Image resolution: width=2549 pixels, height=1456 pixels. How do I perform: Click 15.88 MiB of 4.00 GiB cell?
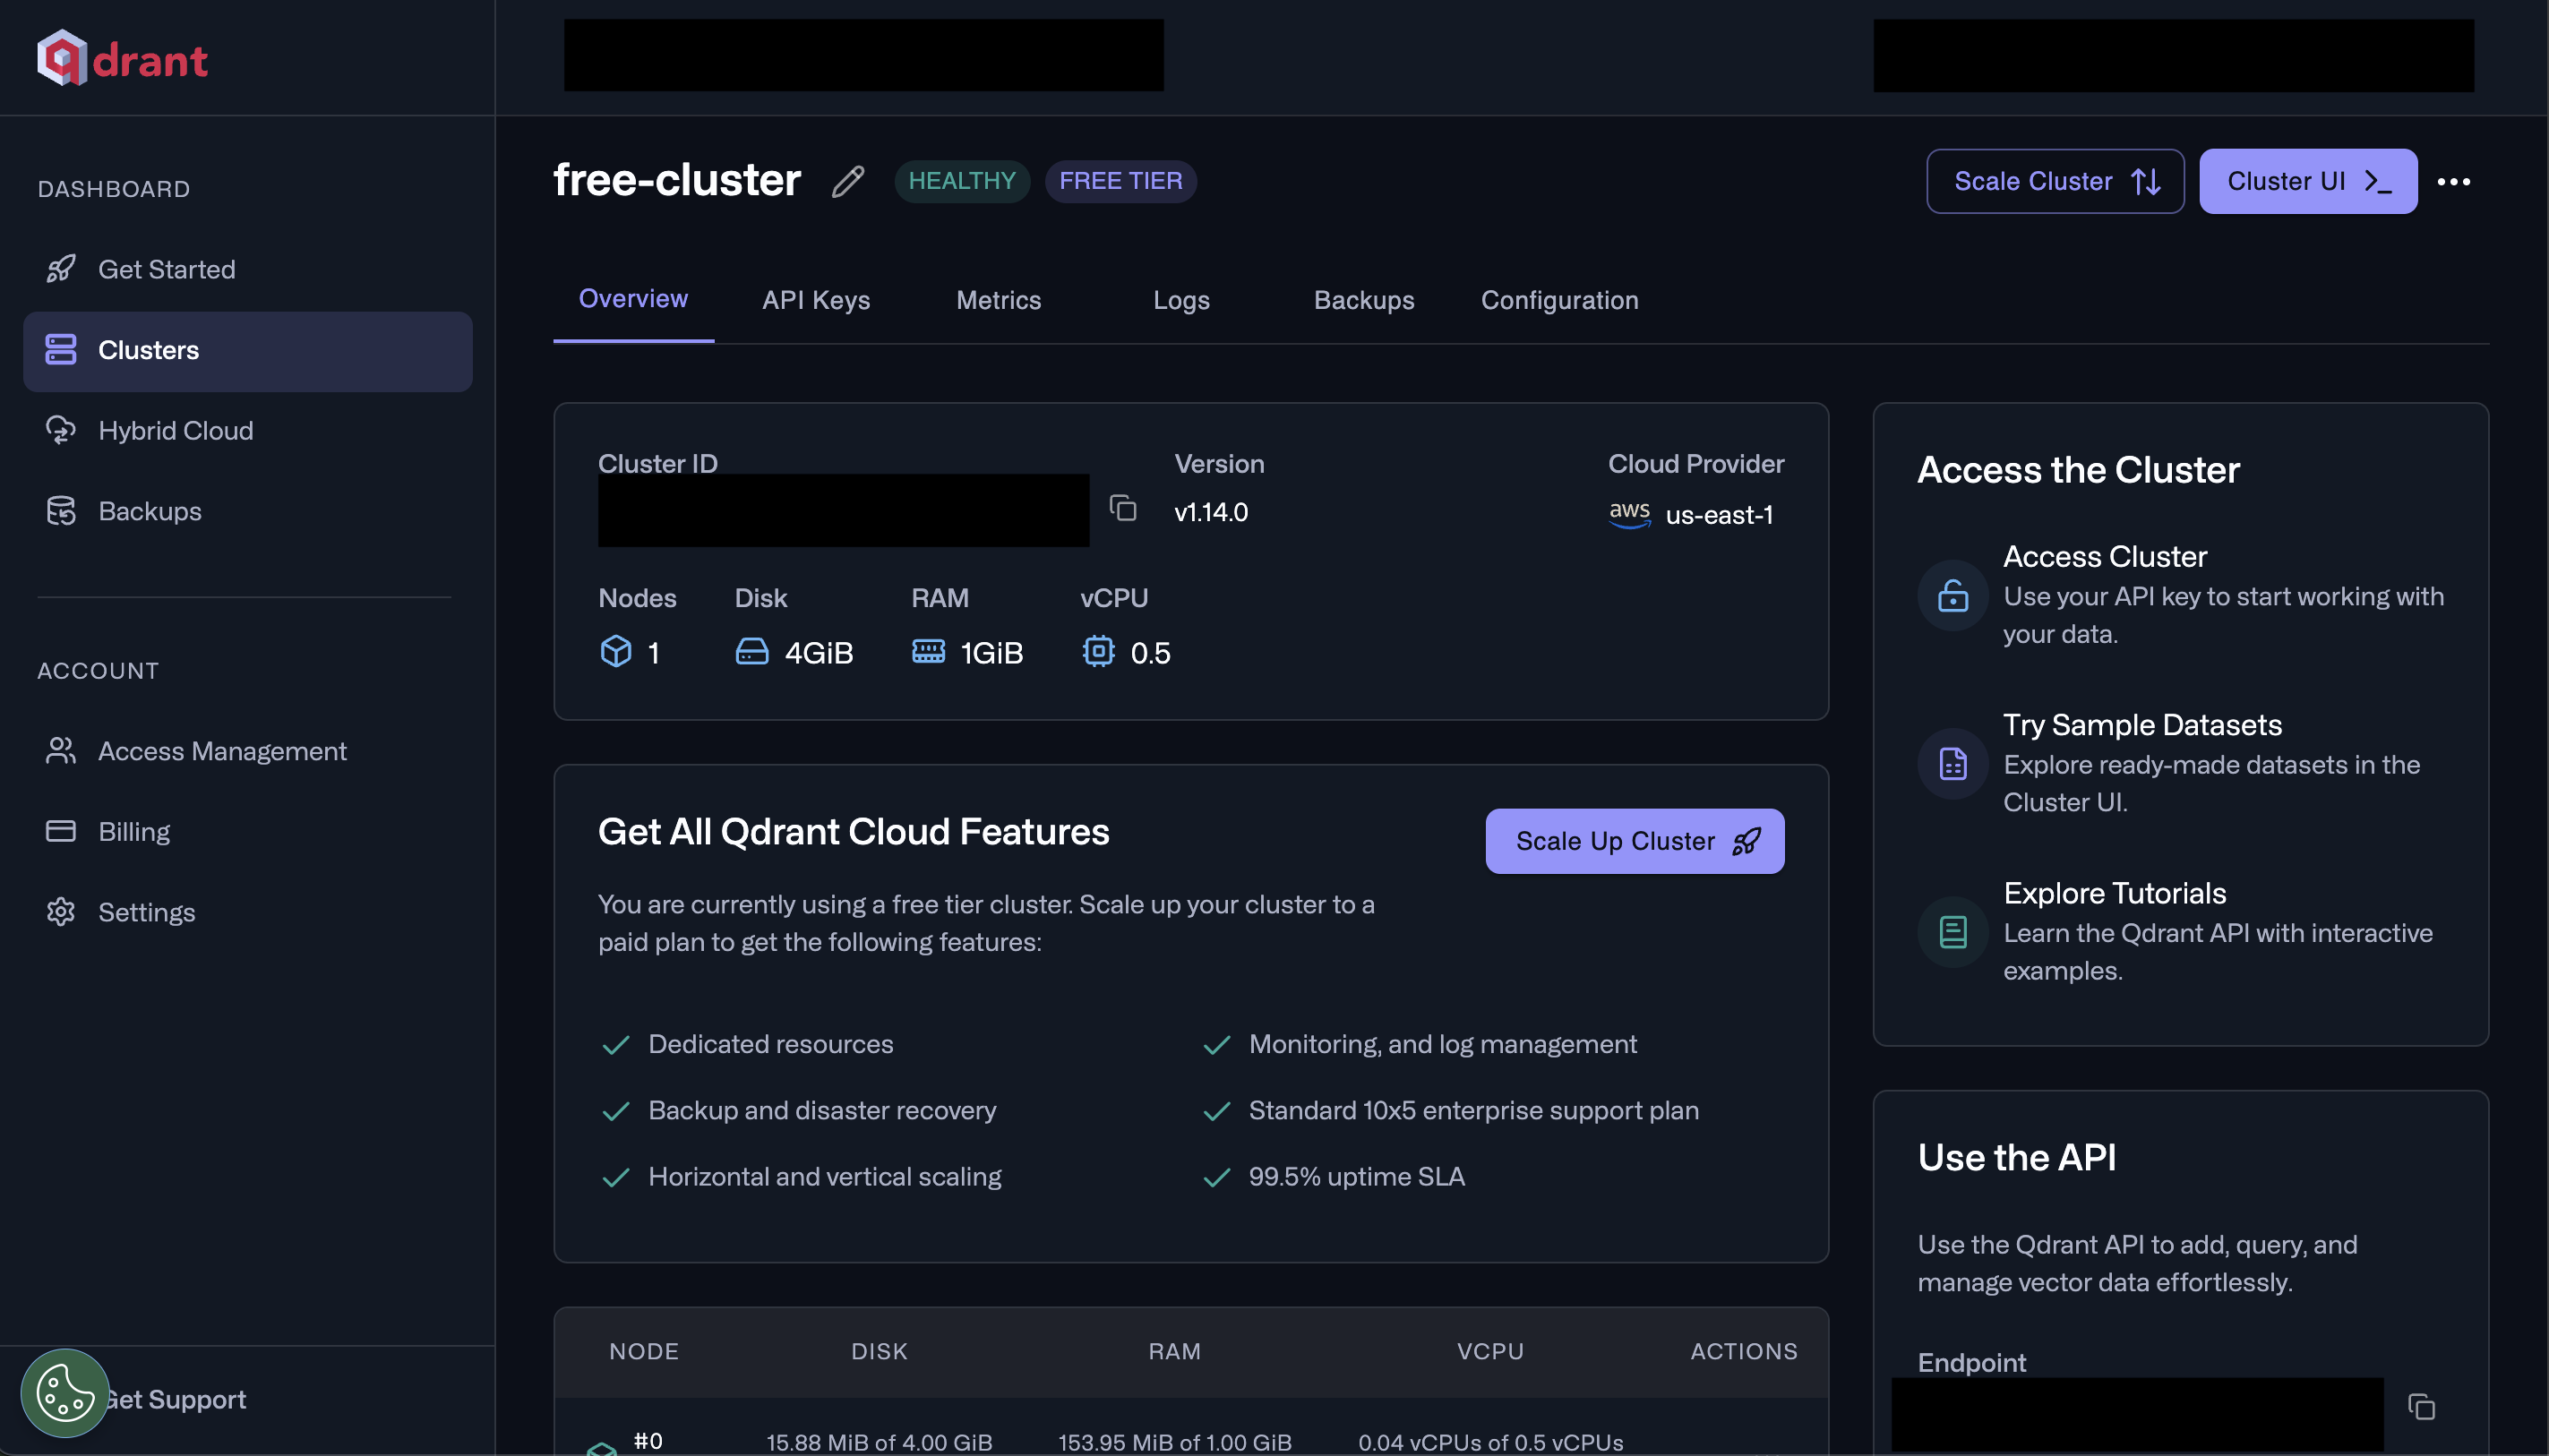click(x=879, y=1442)
